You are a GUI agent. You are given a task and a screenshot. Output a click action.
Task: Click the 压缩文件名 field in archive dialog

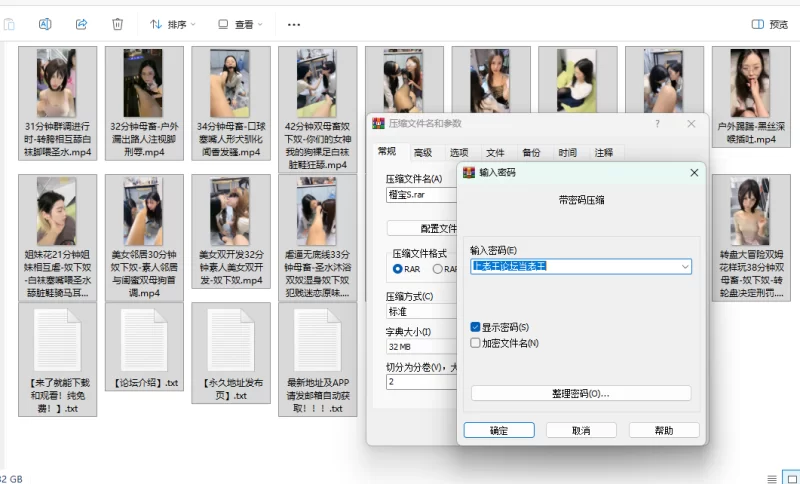pyautogui.click(x=421, y=195)
